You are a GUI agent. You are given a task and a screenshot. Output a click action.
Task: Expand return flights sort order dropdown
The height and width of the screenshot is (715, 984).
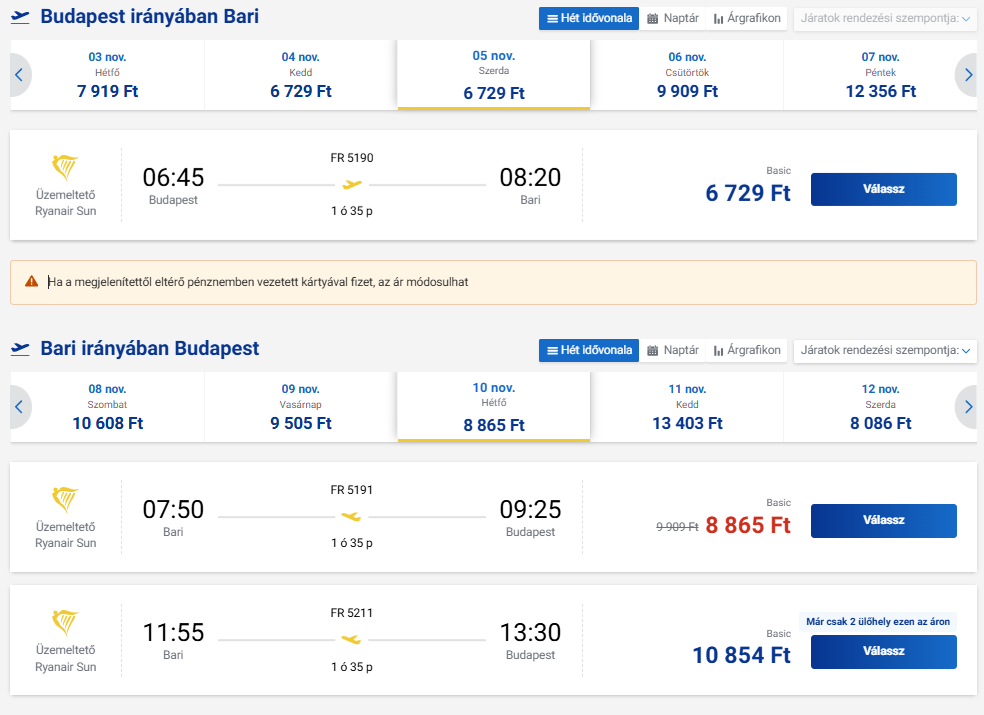click(885, 351)
